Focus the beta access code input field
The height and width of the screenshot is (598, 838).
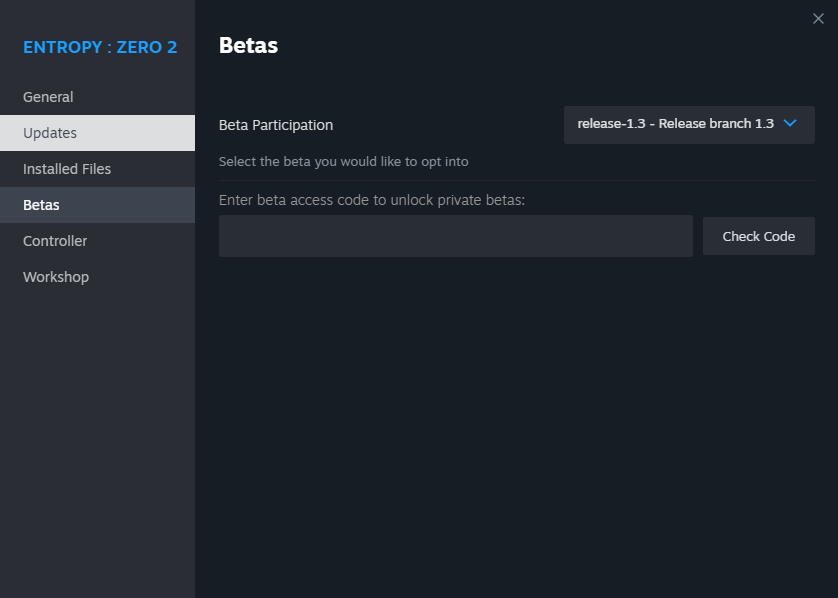455,236
